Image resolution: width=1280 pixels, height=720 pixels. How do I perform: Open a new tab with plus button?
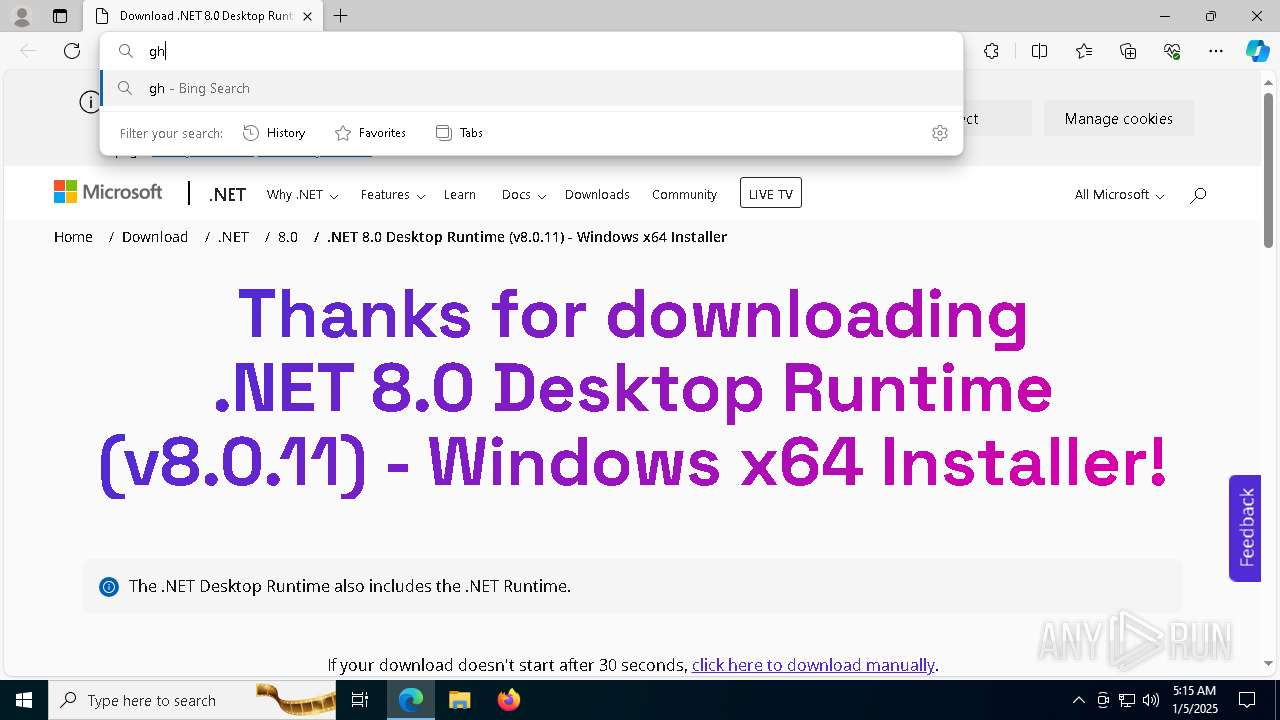coord(341,16)
